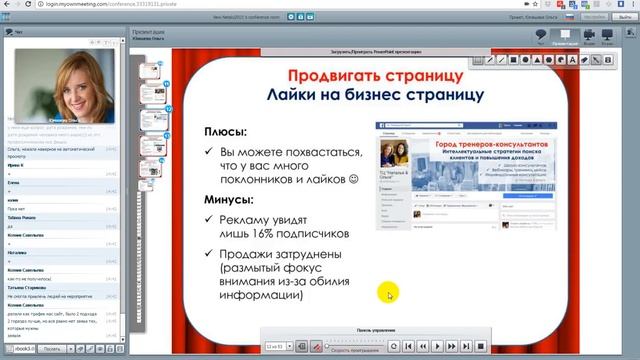Start playback with the play button

click(437, 347)
